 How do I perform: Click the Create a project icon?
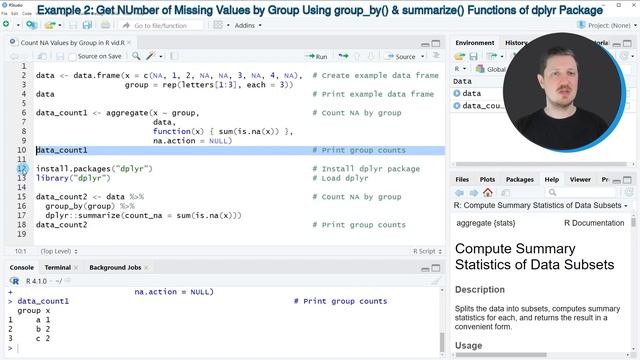point(31,25)
